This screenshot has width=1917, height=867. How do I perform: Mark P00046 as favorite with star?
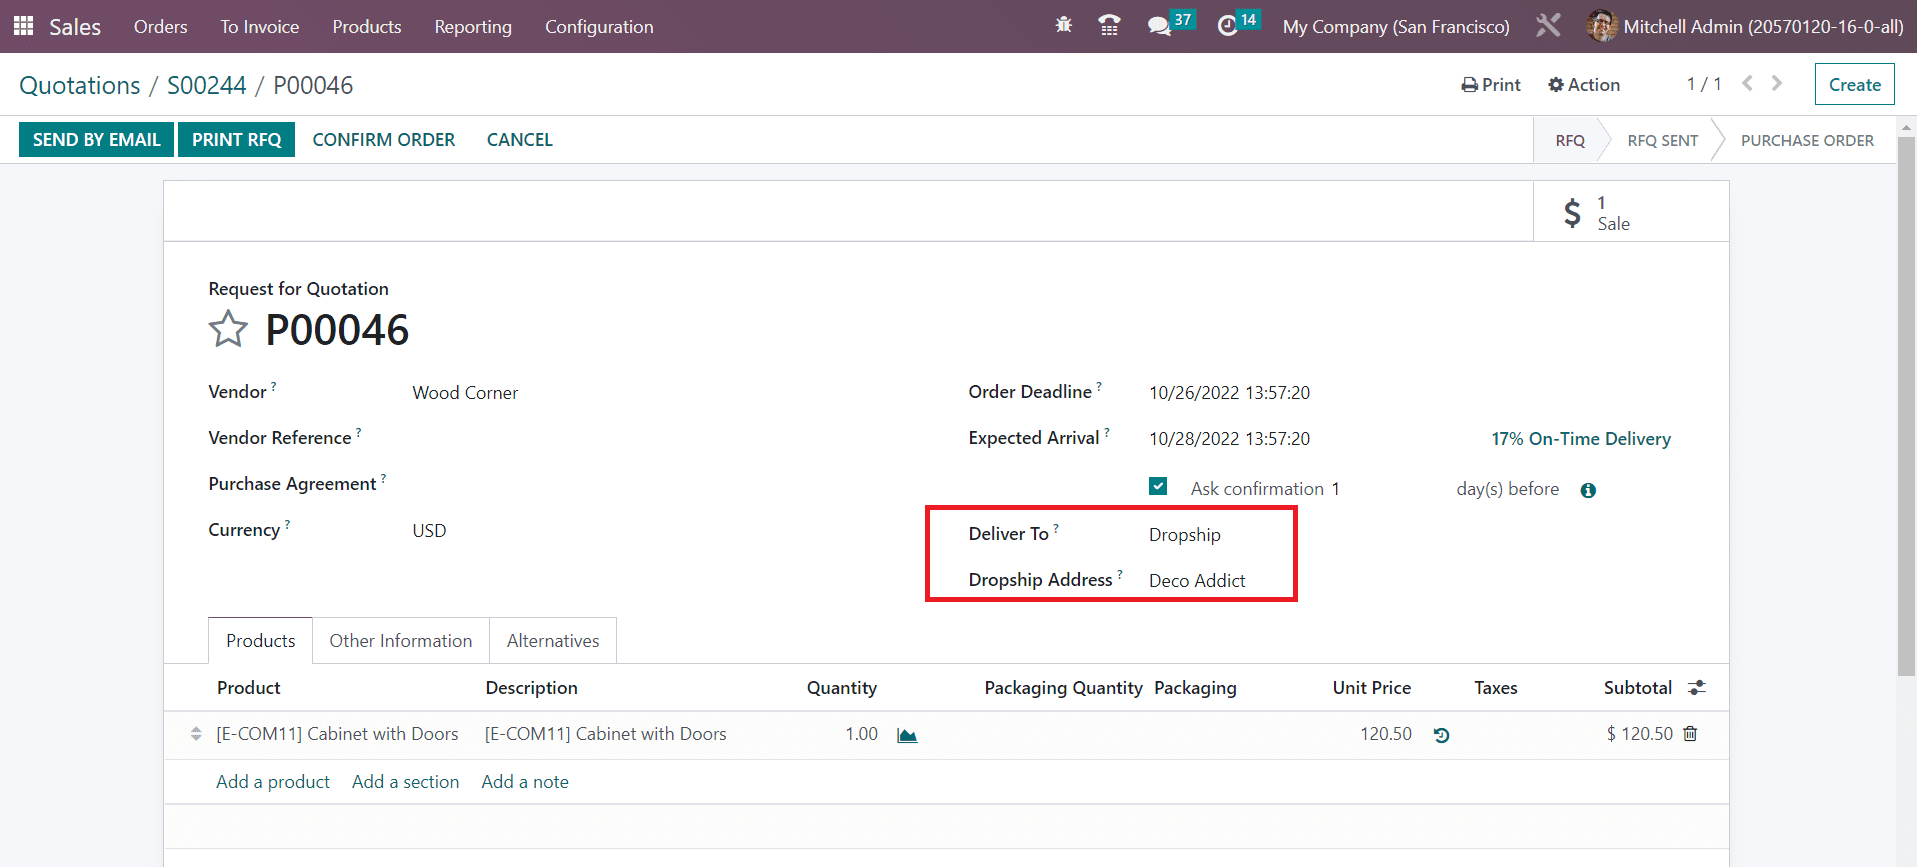(x=228, y=329)
